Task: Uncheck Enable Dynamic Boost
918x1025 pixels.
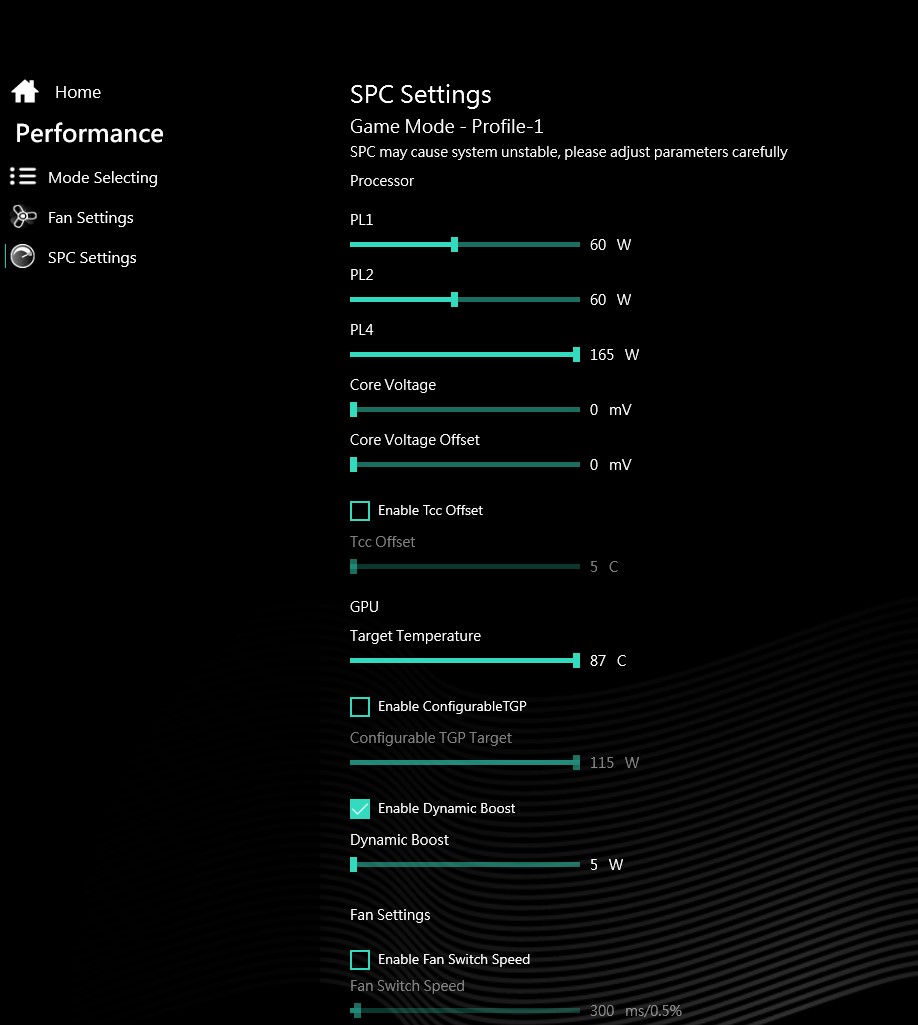Action: (x=360, y=809)
